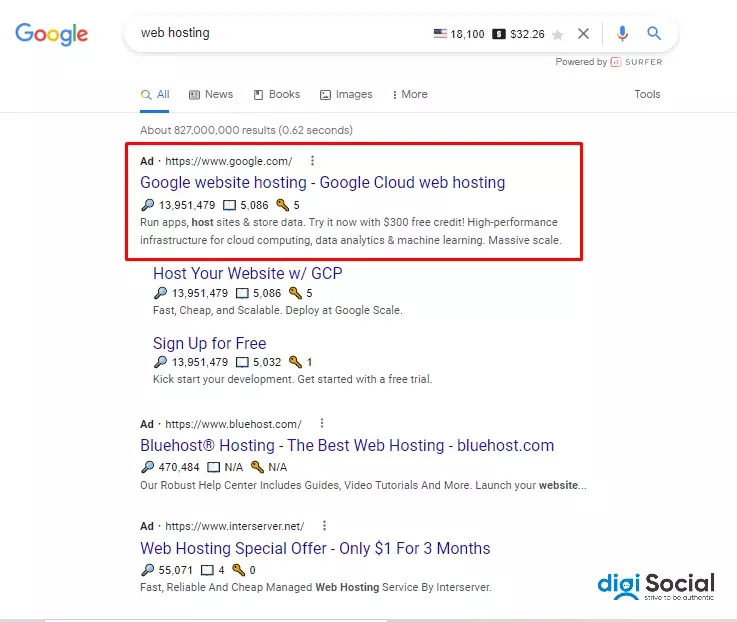Open Web Hosting Special Offer ad link
The width and height of the screenshot is (737, 622).
point(315,548)
